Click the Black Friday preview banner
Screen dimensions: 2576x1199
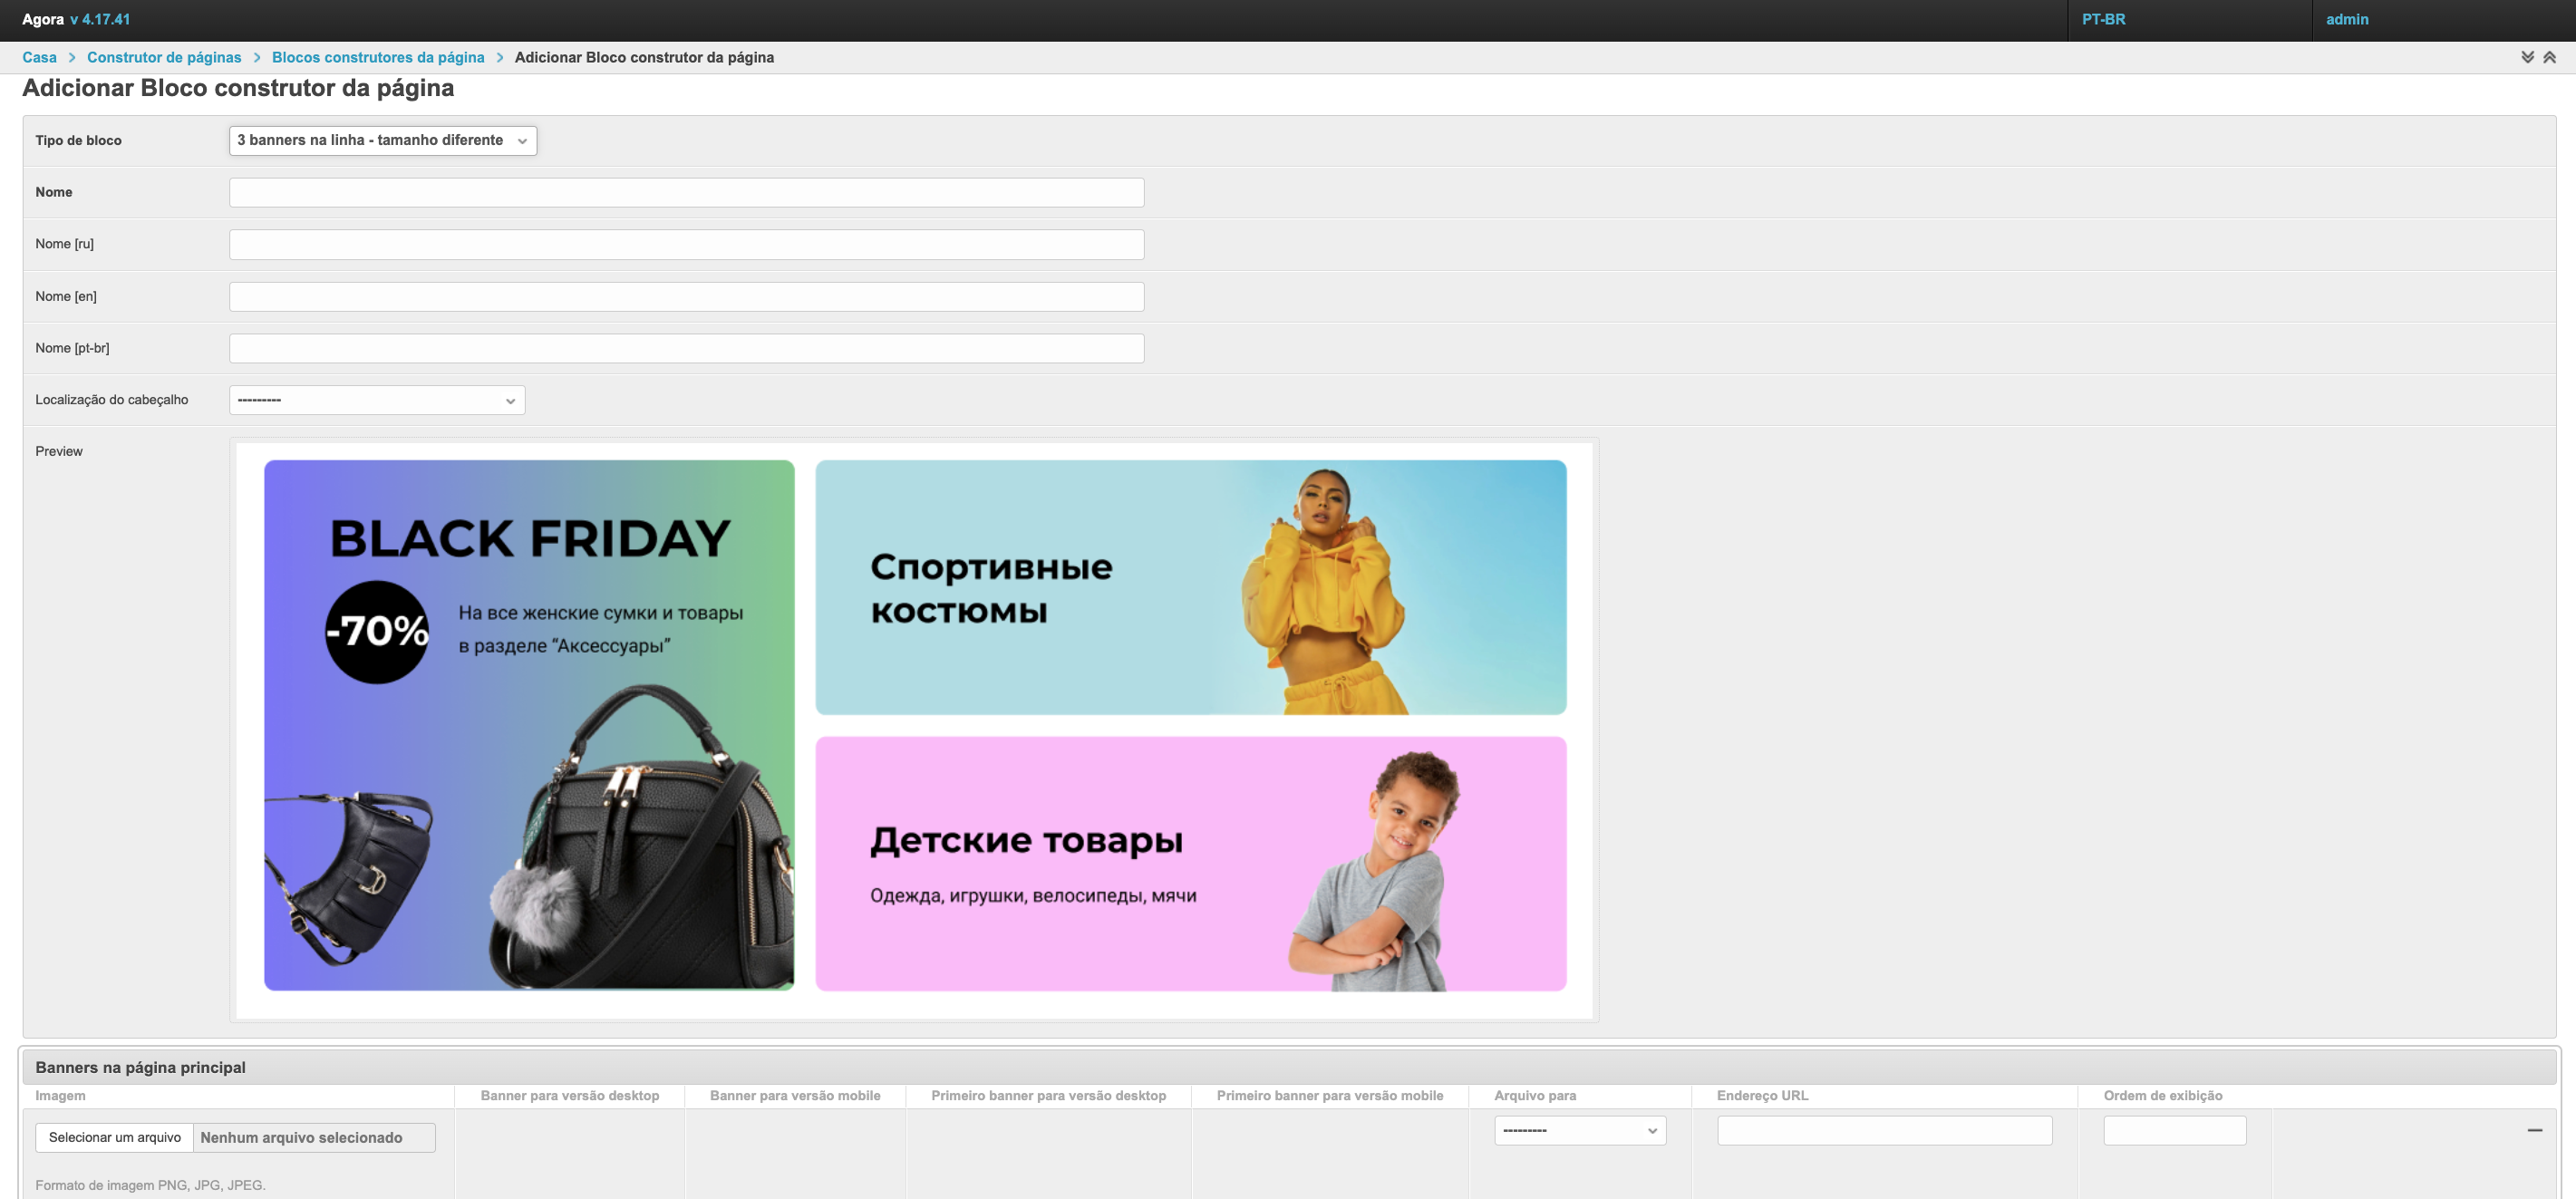tap(529, 725)
